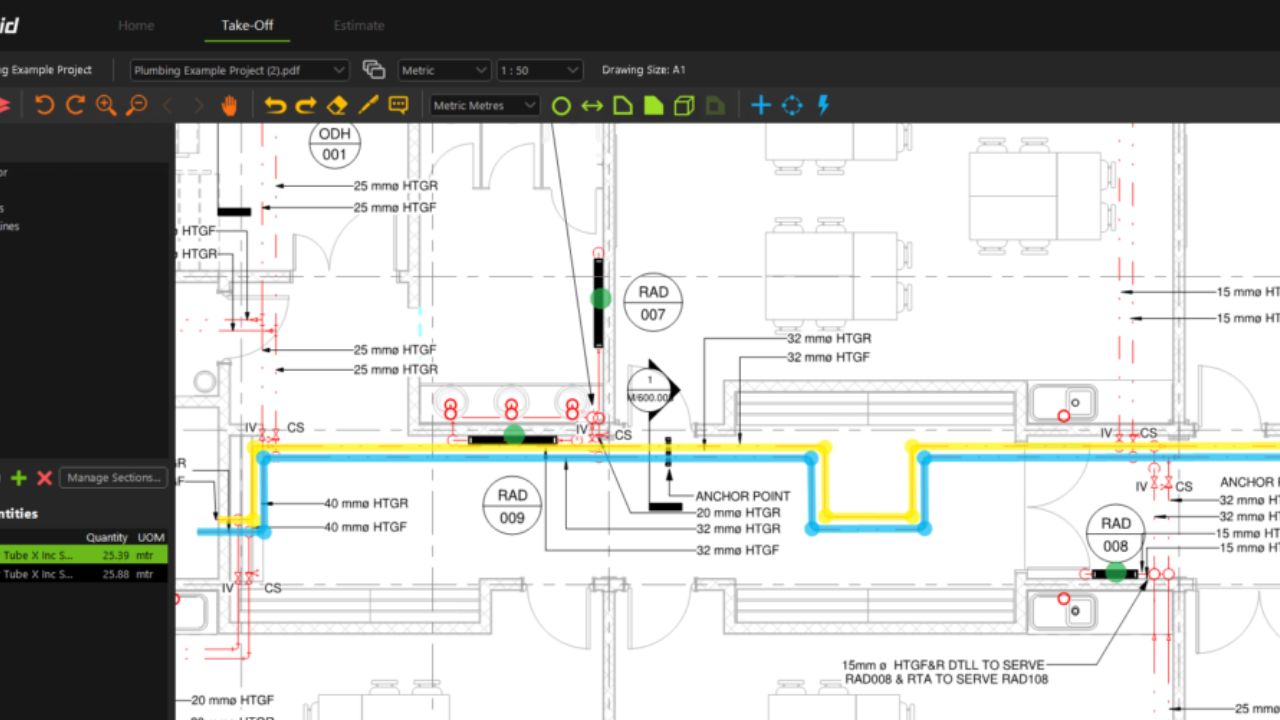Select the second Tube X quantity row
Screen dimensions: 1280x720
point(80,574)
